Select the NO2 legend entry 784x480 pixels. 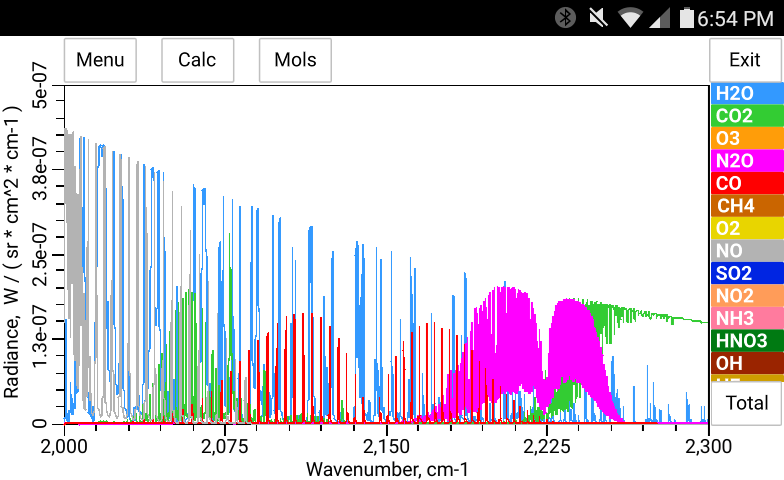(x=746, y=296)
